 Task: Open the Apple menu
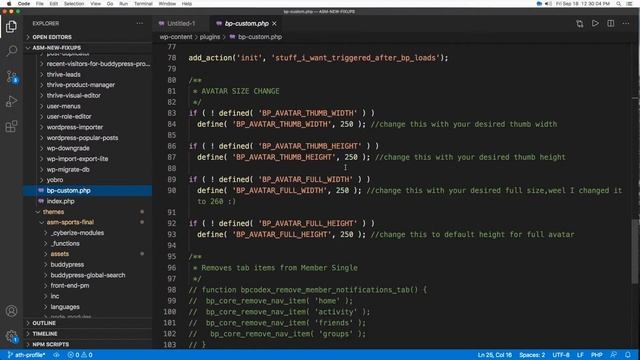(9, 4)
